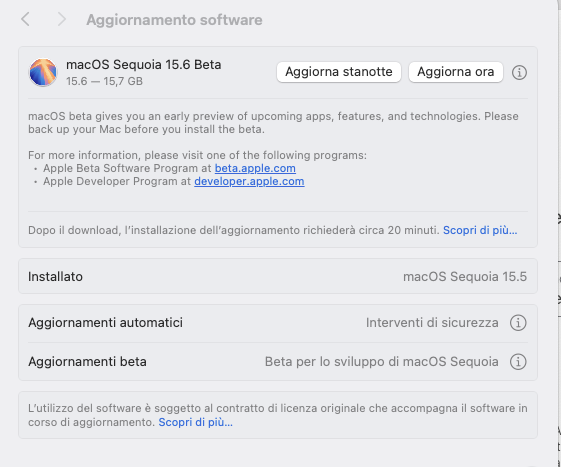
Task: Select the Aggiornamenti automatici label
Action: point(106,323)
